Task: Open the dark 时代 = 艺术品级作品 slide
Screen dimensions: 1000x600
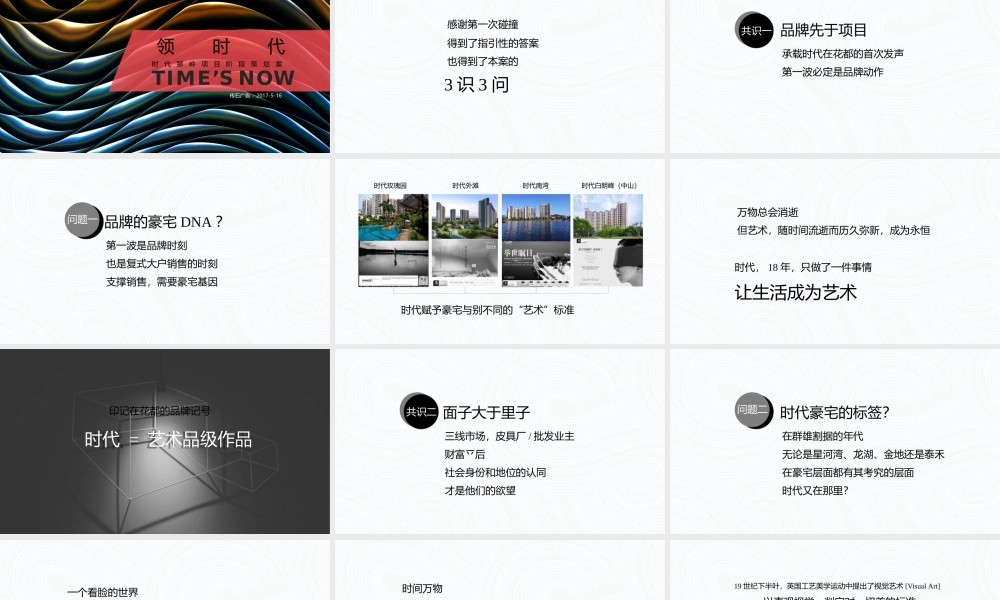Action: pyautogui.click(x=165, y=441)
